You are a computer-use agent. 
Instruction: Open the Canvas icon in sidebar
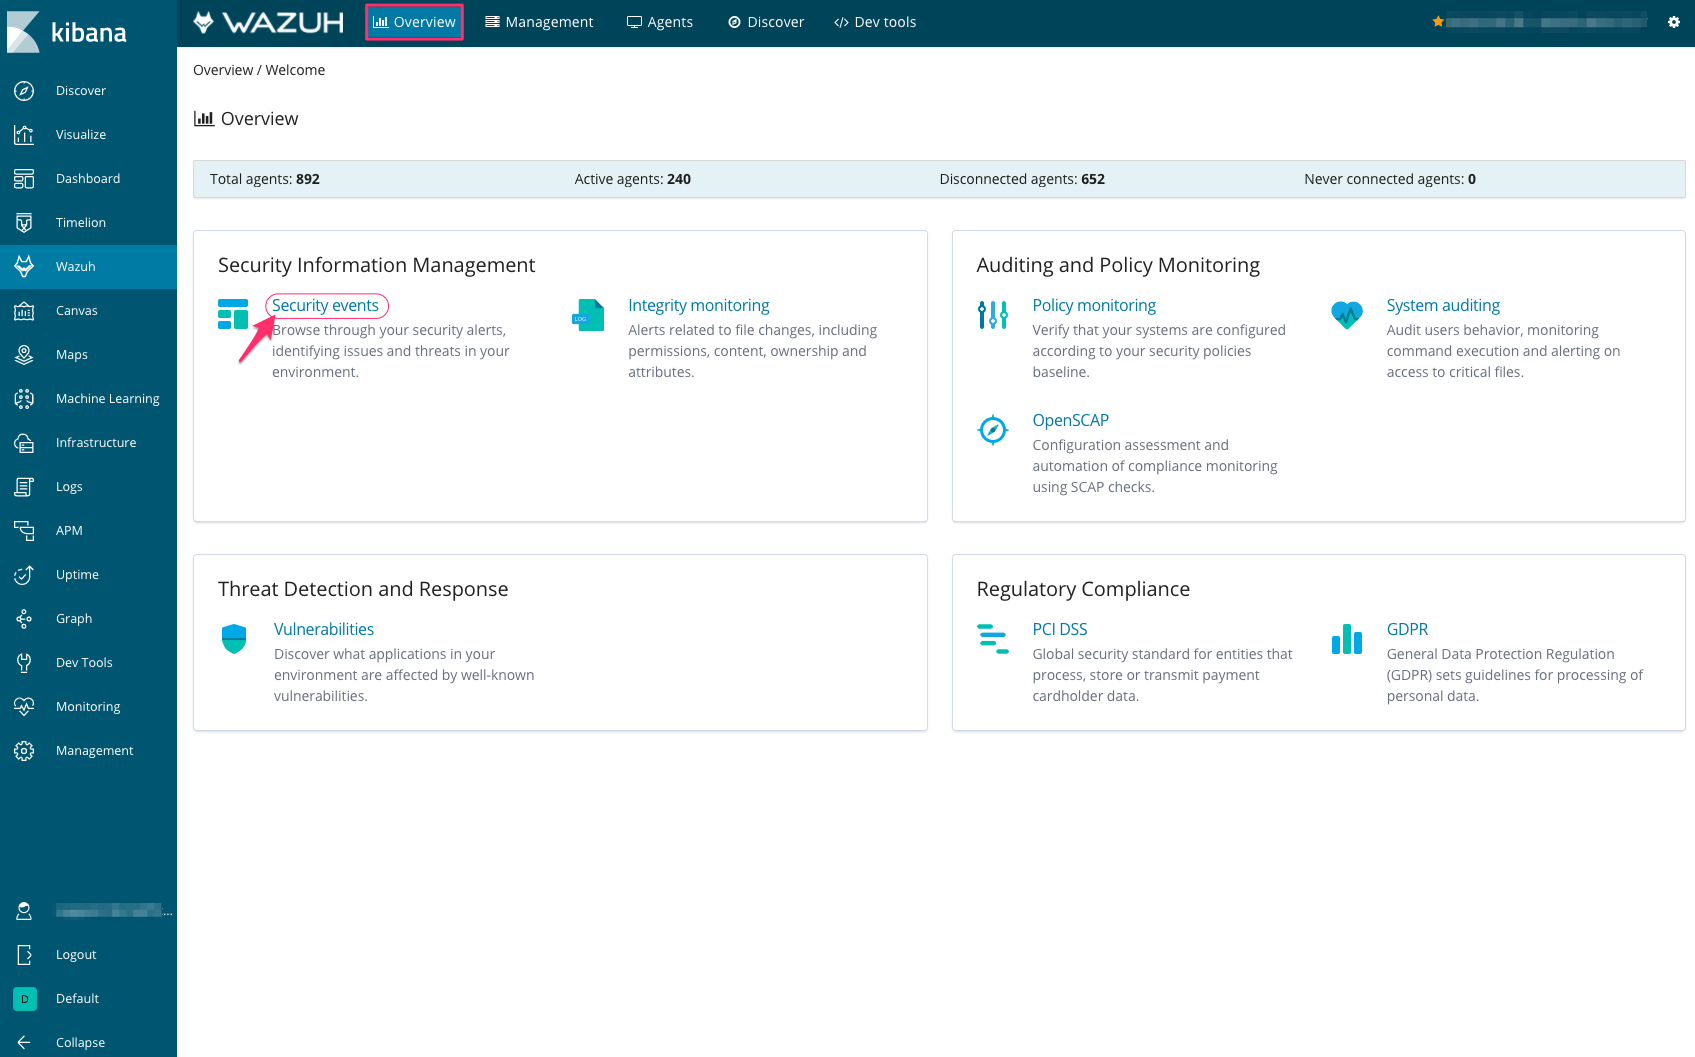coord(24,311)
